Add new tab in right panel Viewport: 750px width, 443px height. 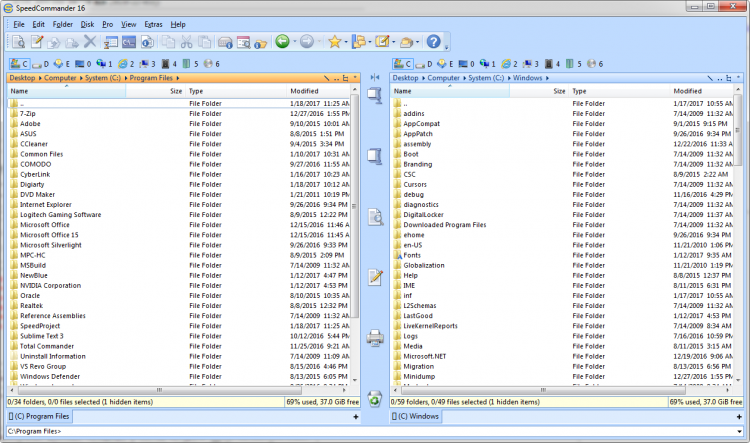(x=739, y=417)
